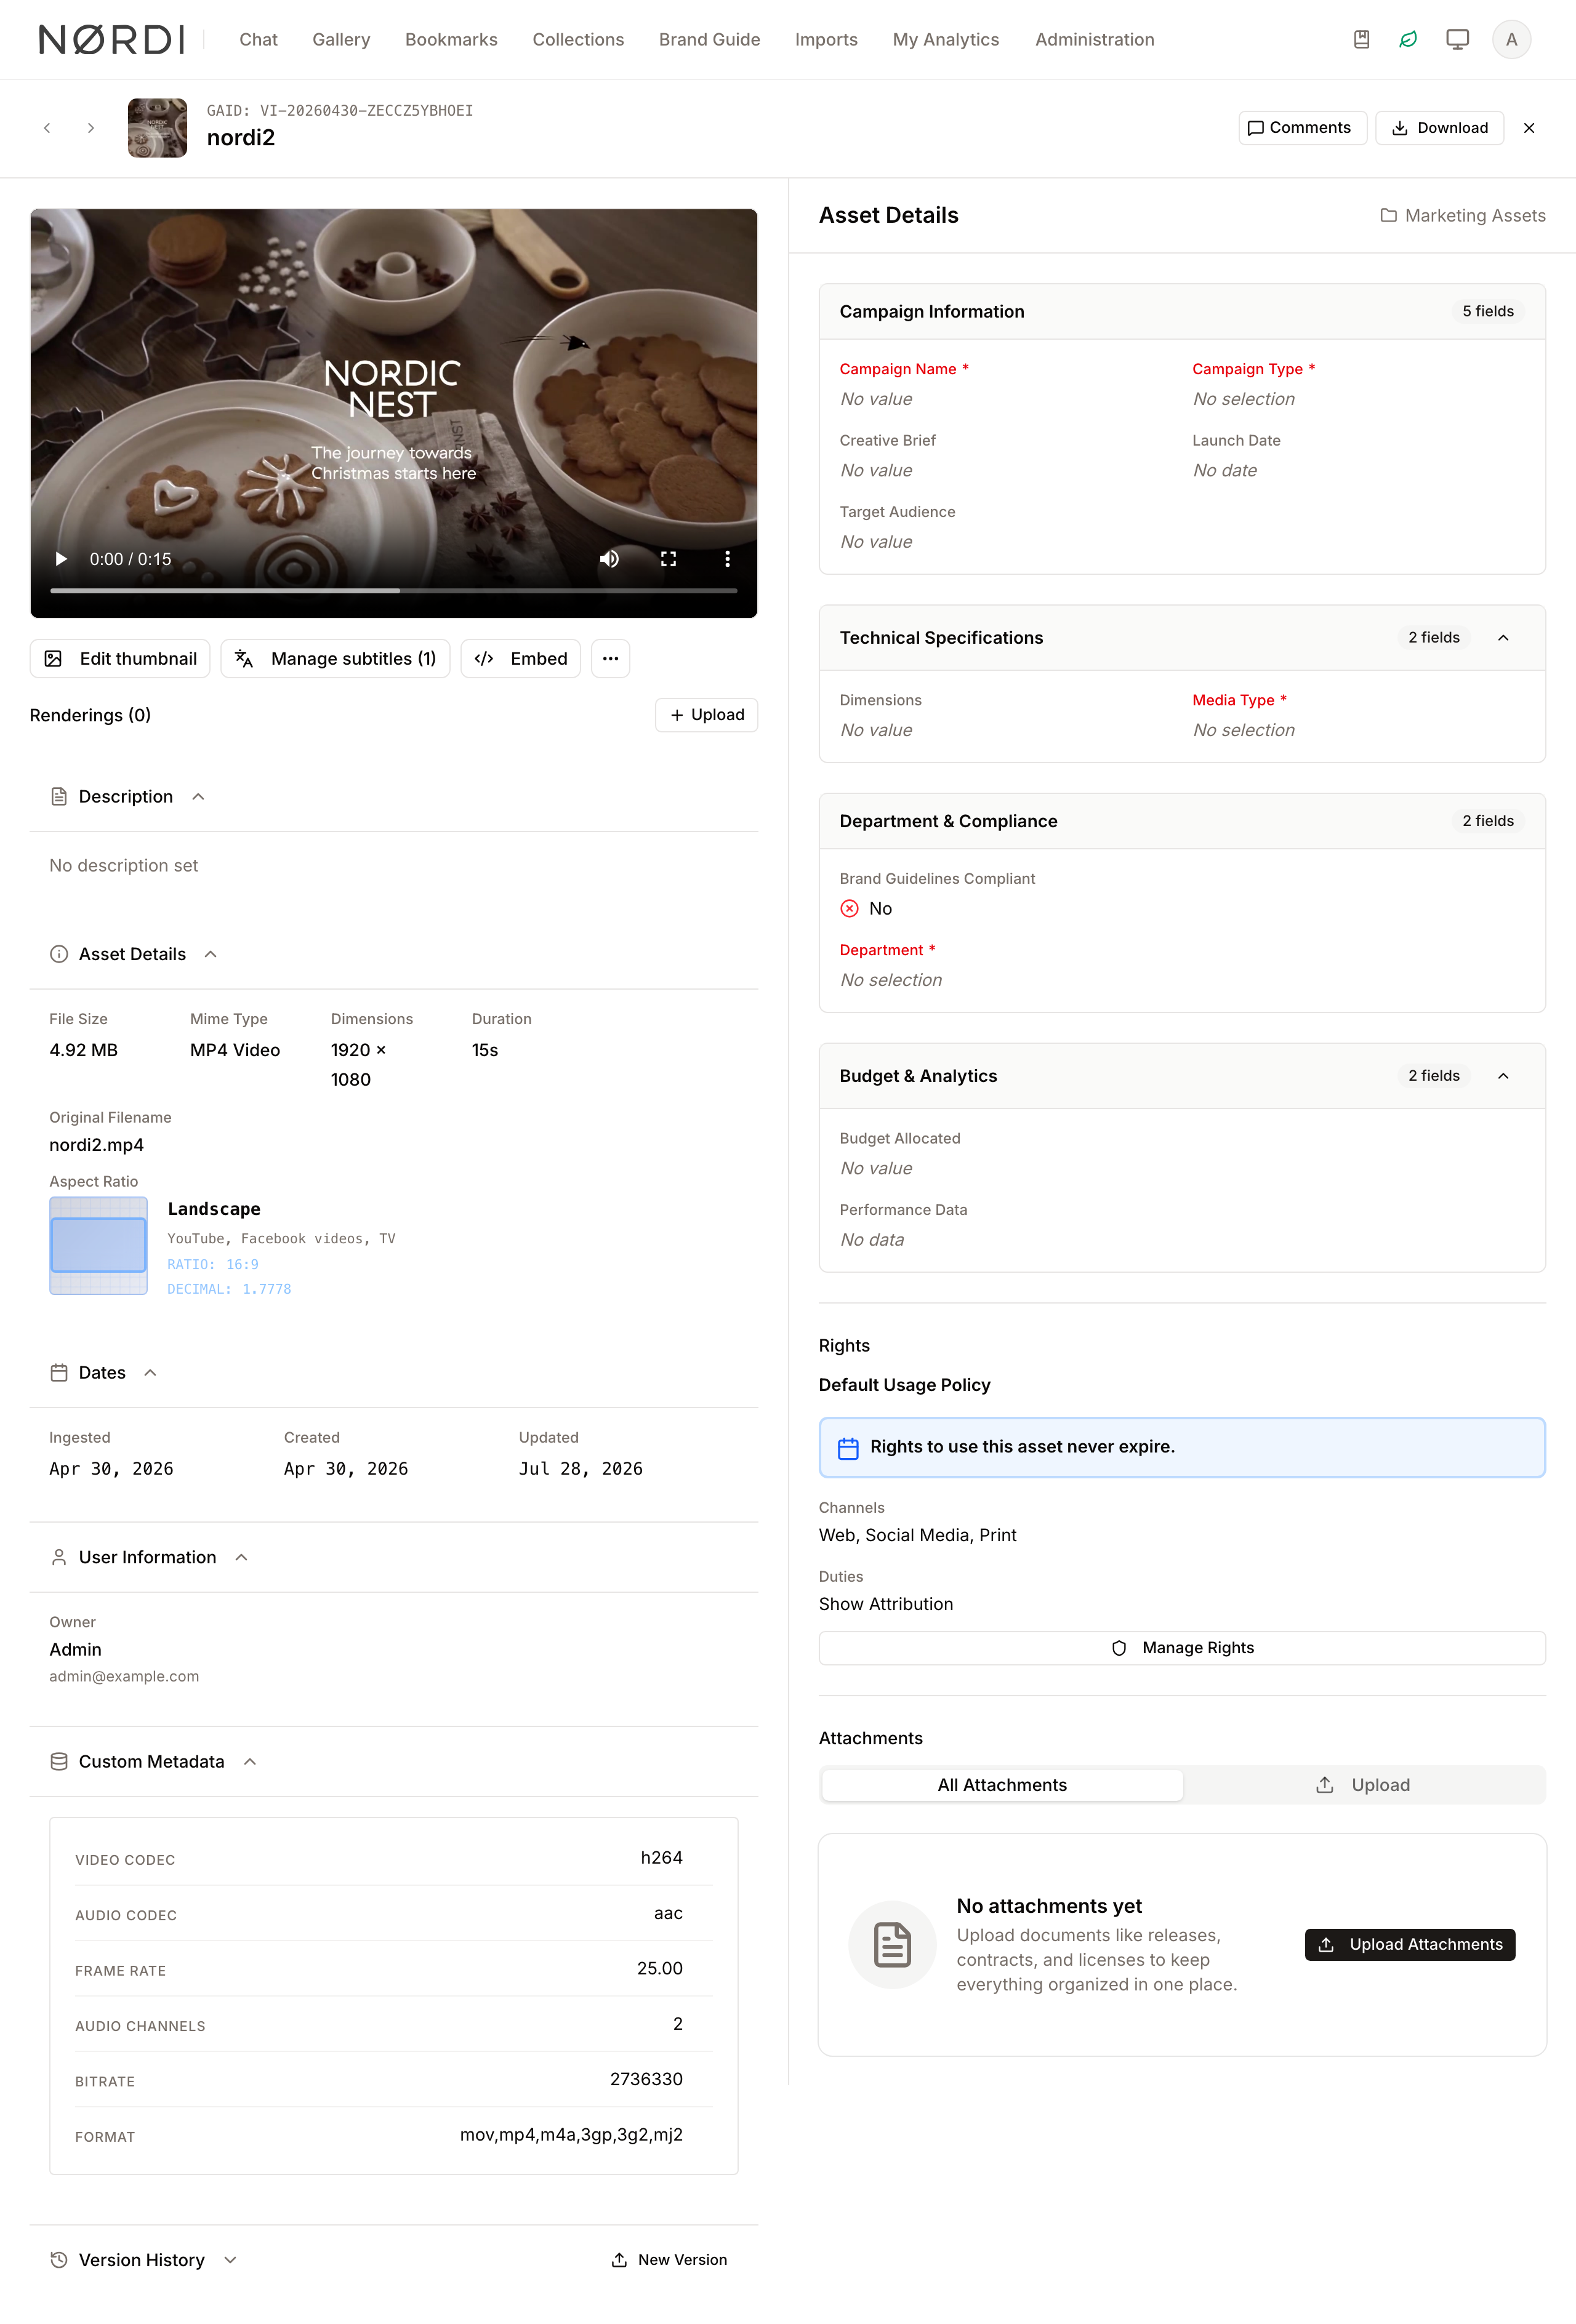Enter fullscreen video mode
This screenshot has height=2324, width=1576.
(668, 559)
